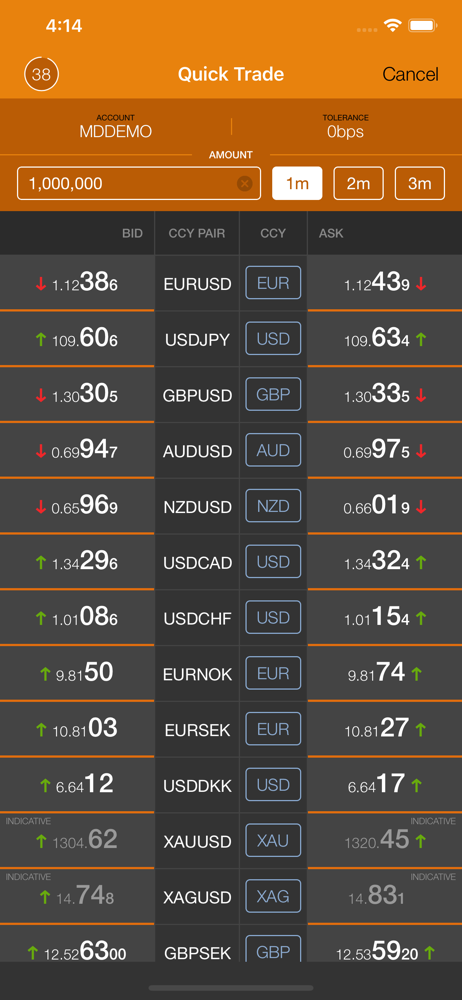Toggle GBPUSD dealt currency GBP

273,394
